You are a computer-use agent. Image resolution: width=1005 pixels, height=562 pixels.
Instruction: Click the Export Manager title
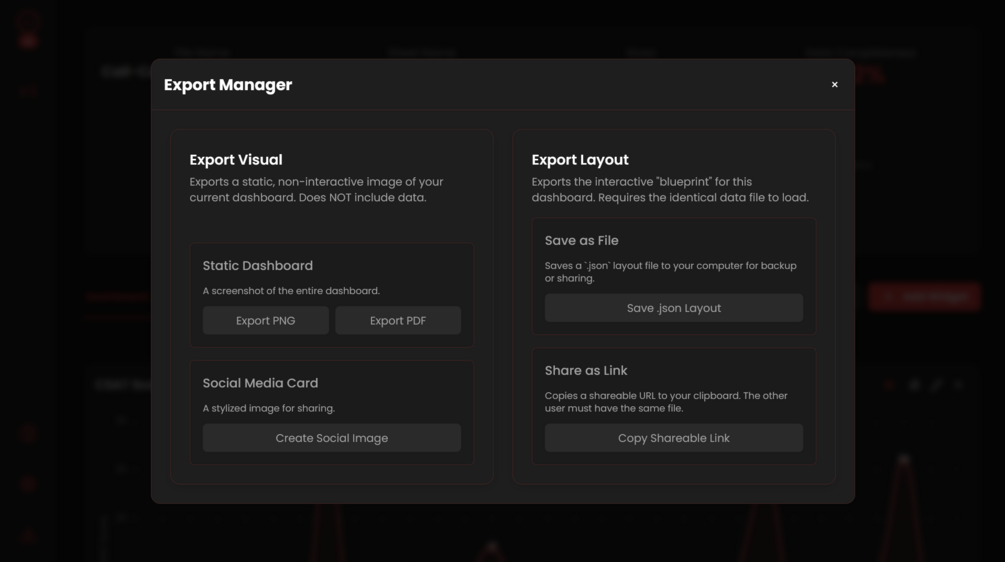pyautogui.click(x=228, y=85)
